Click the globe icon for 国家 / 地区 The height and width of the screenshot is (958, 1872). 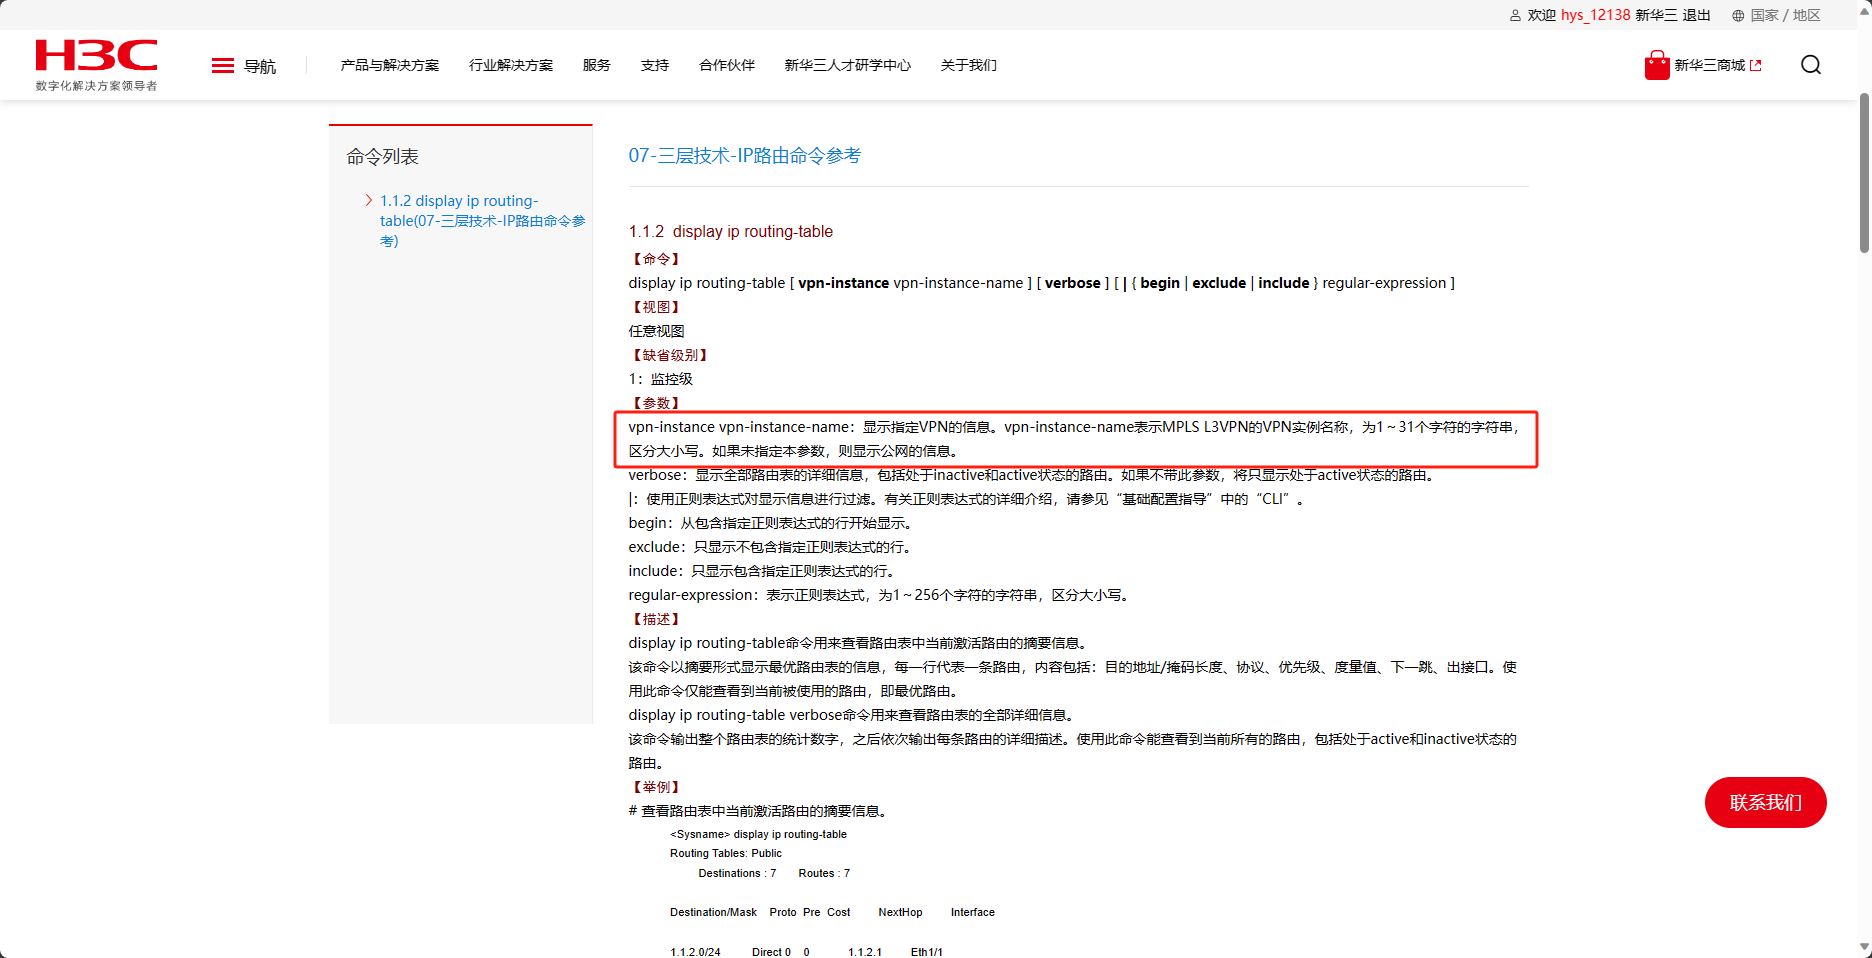click(1738, 15)
